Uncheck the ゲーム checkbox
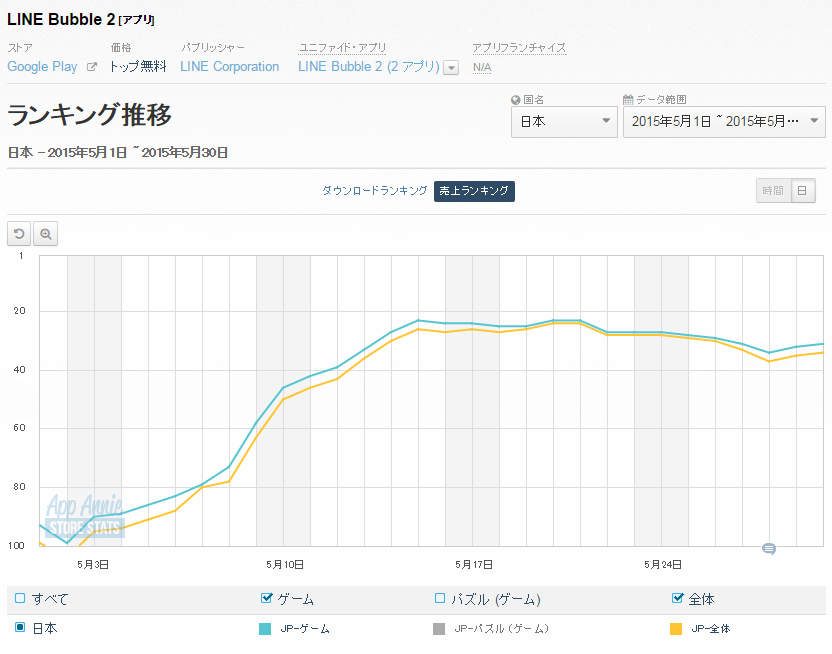Image resolution: width=832 pixels, height=654 pixels. coord(266,598)
